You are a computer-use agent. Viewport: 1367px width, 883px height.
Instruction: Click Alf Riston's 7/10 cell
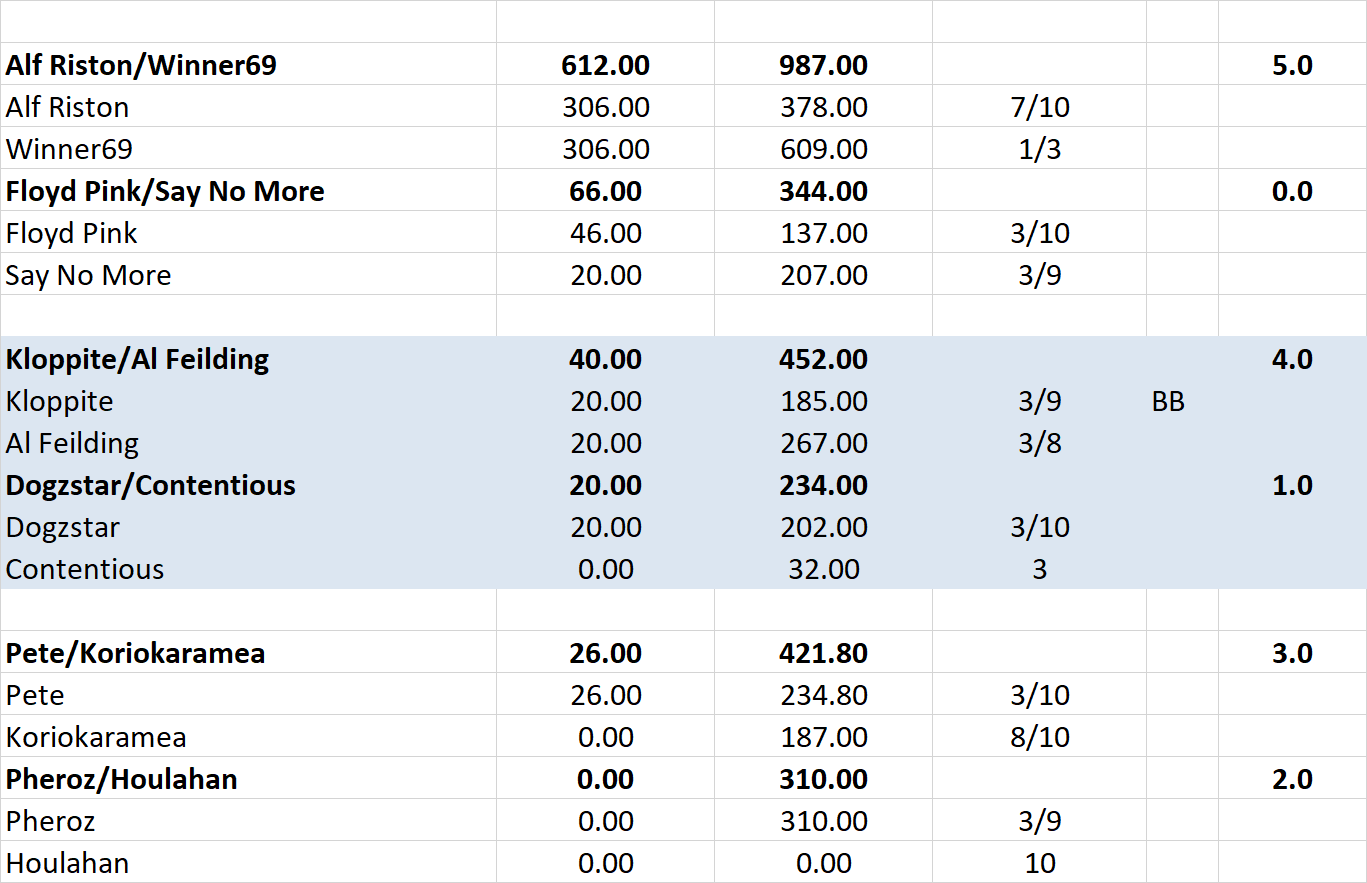1039,107
